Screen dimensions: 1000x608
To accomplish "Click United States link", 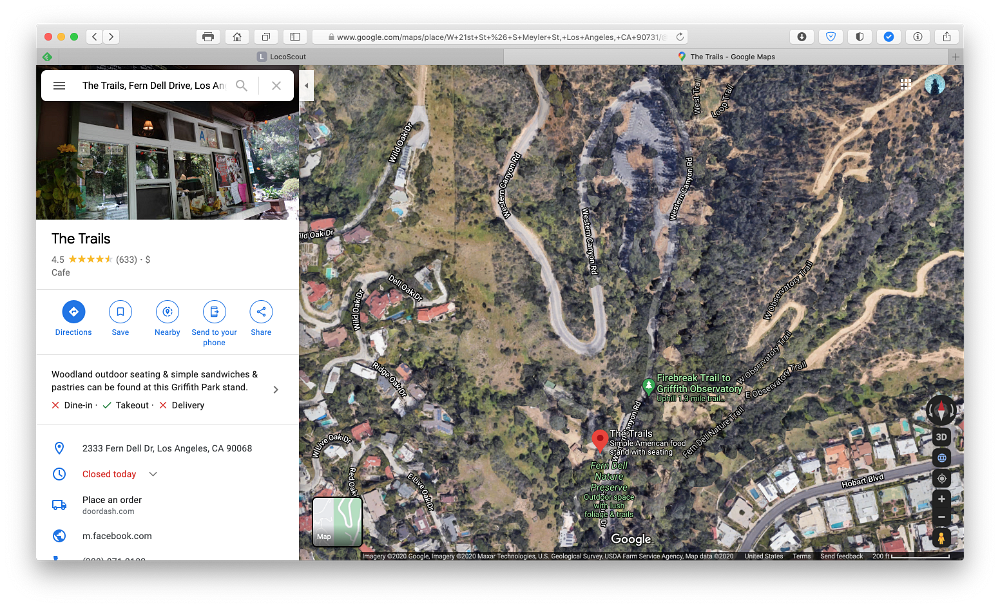I will [x=763, y=556].
